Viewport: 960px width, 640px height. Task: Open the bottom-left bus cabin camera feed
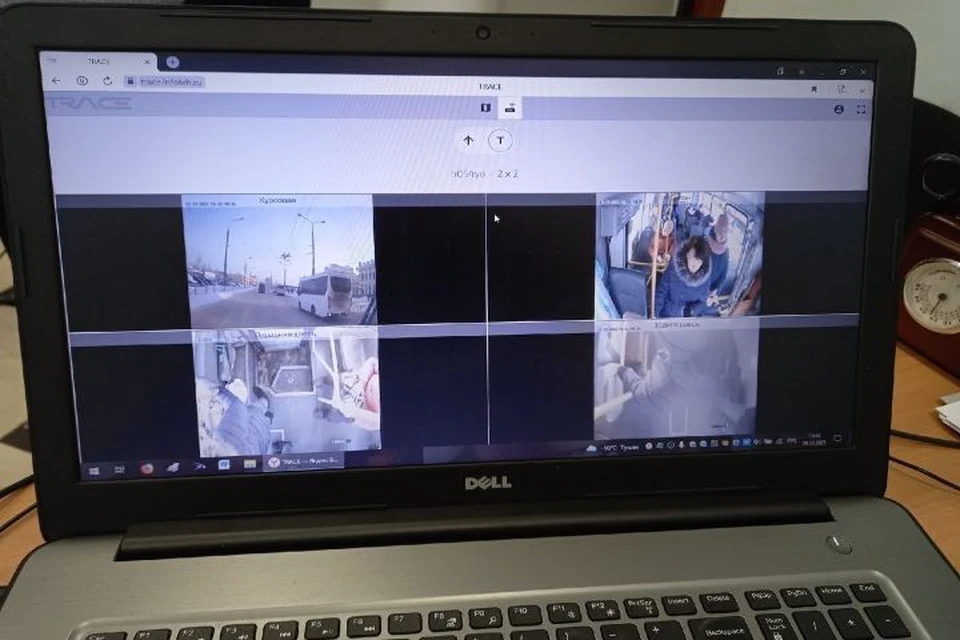(287, 391)
